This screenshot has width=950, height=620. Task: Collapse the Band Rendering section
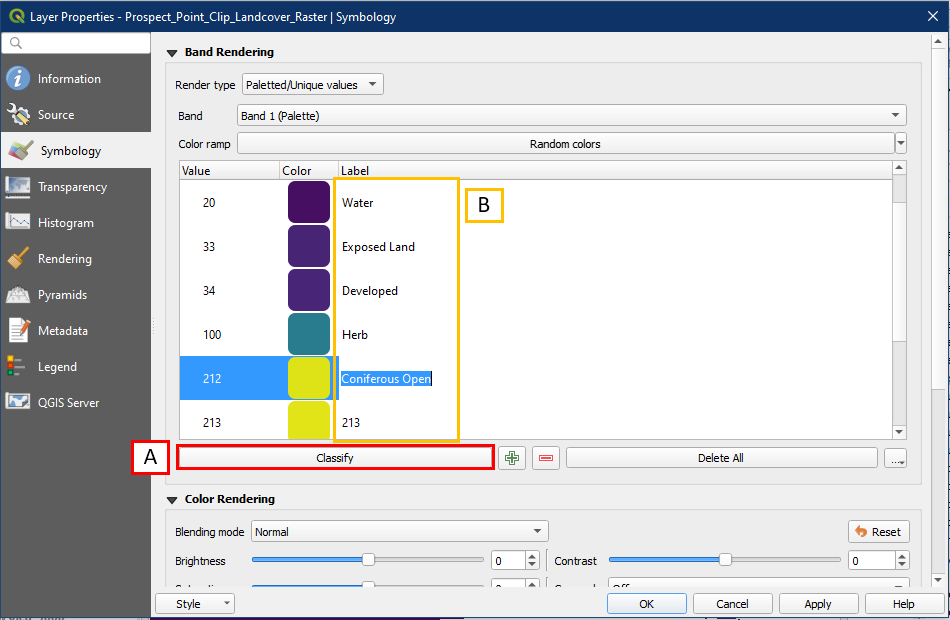tap(172, 52)
